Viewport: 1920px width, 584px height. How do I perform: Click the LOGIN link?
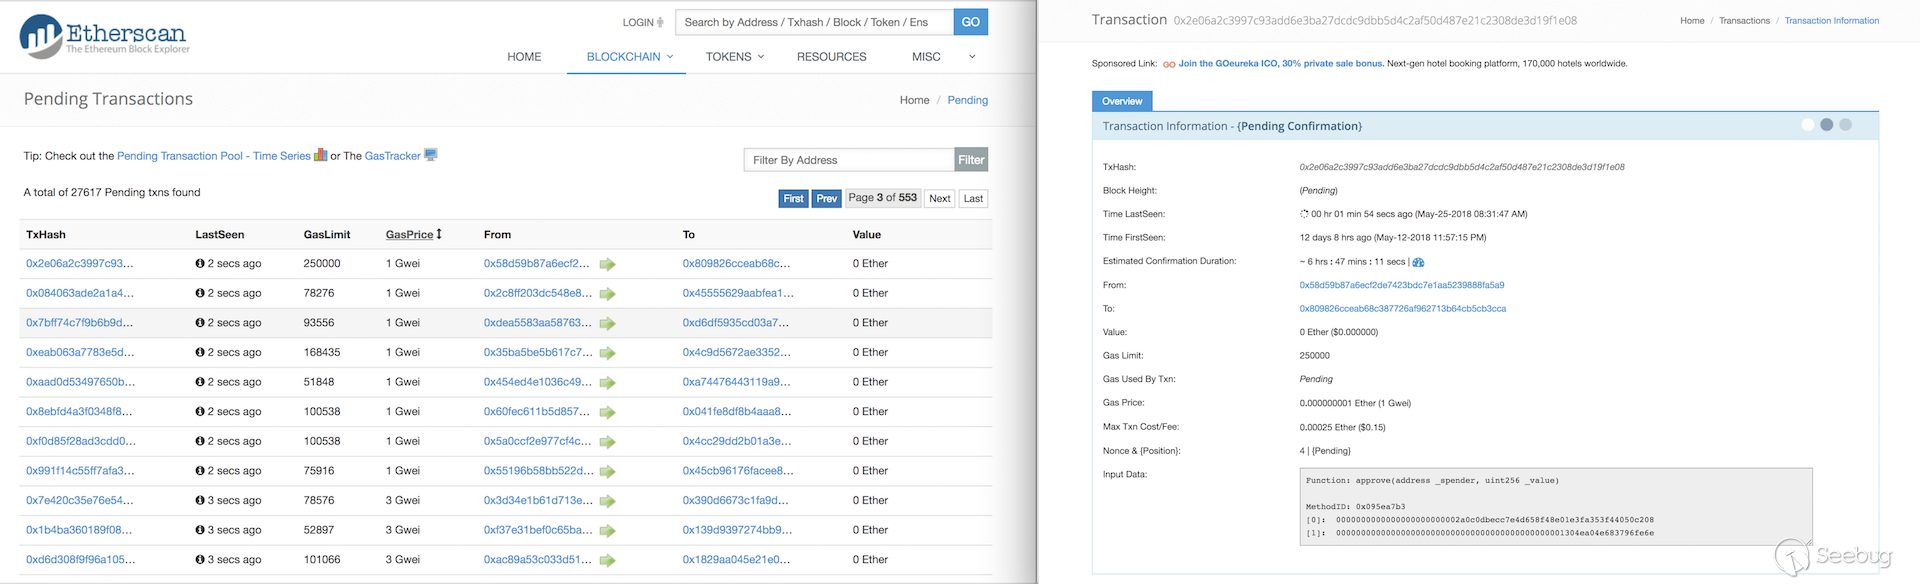pyautogui.click(x=638, y=22)
